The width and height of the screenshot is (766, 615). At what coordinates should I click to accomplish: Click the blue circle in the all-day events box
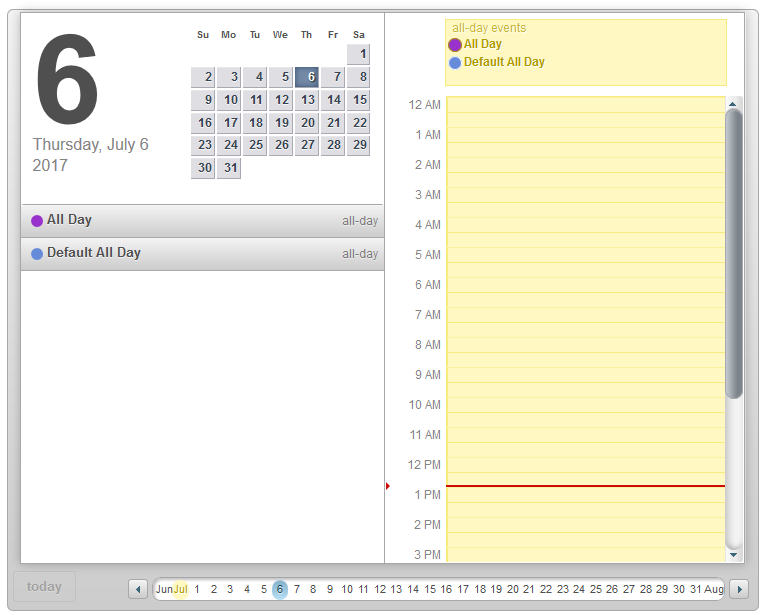(x=455, y=63)
